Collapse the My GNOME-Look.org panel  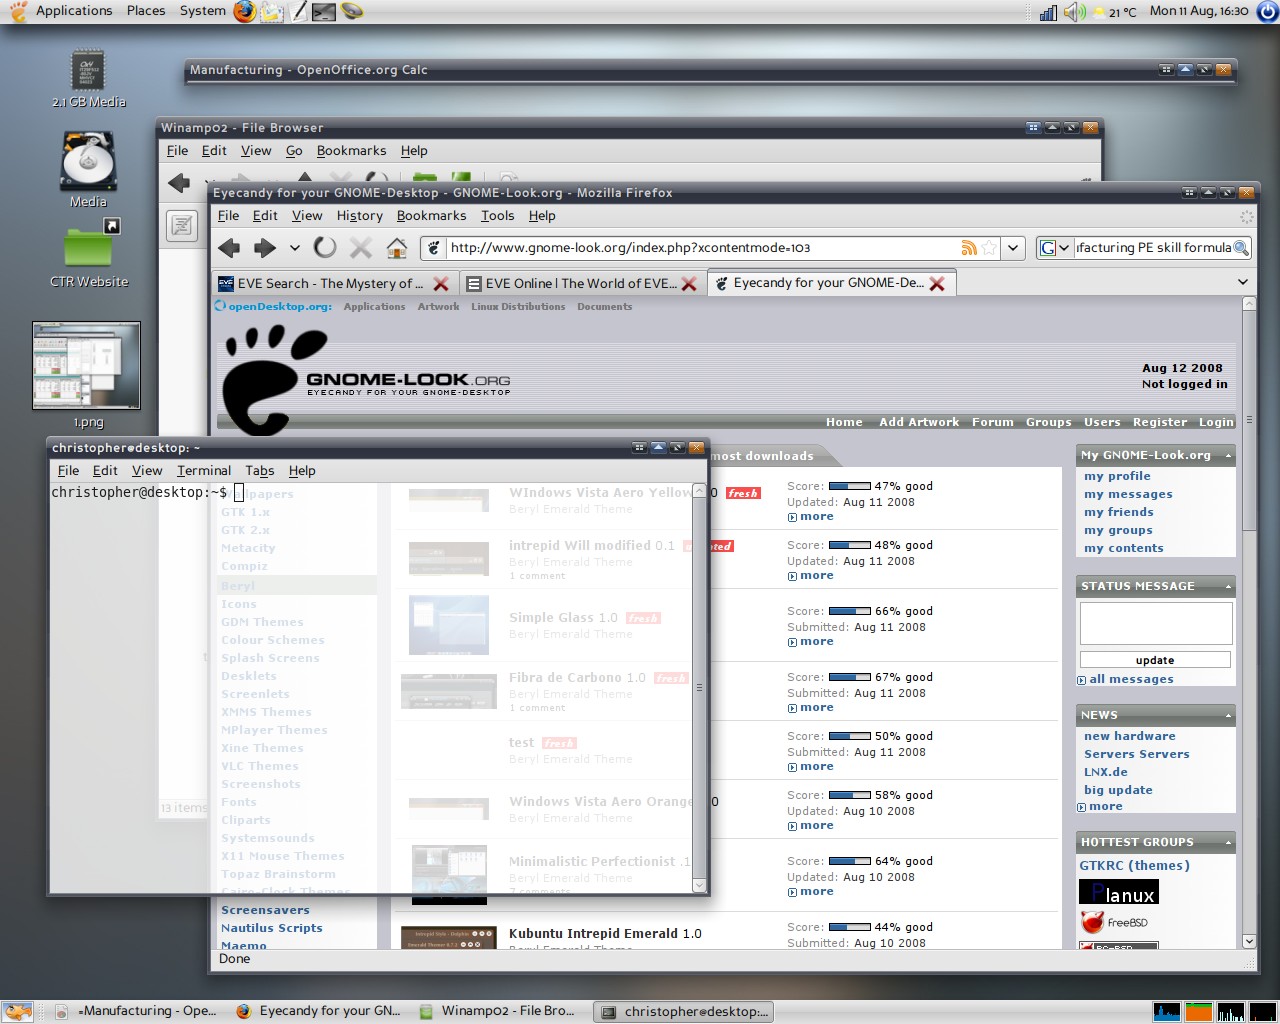click(x=1228, y=456)
